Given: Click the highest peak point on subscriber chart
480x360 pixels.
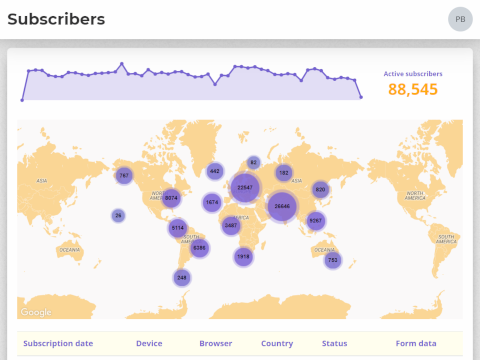Looking at the screenshot, I should coord(122,63).
